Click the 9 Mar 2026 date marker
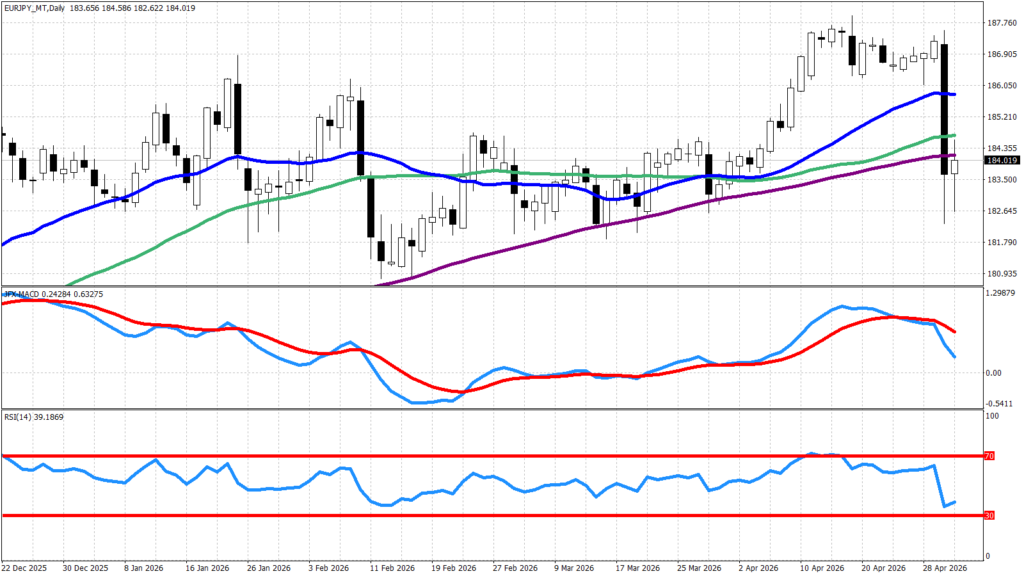 tap(574, 568)
